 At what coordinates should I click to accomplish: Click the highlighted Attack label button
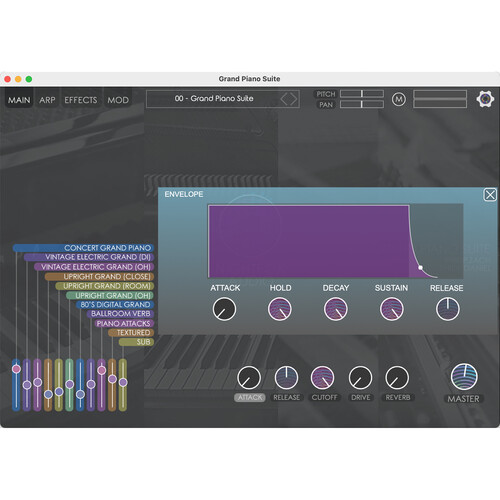(x=250, y=397)
